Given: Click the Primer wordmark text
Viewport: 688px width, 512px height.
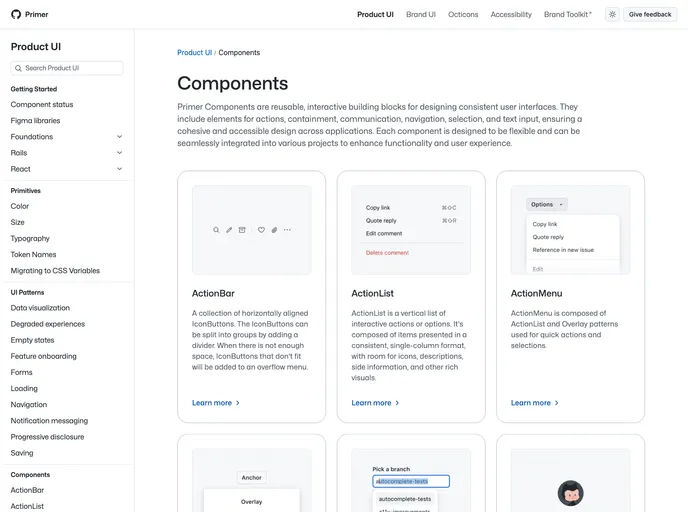Looking at the screenshot, I should 36,14.
